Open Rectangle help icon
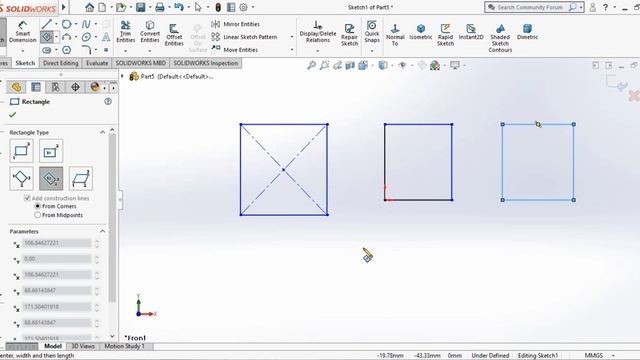 point(108,102)
